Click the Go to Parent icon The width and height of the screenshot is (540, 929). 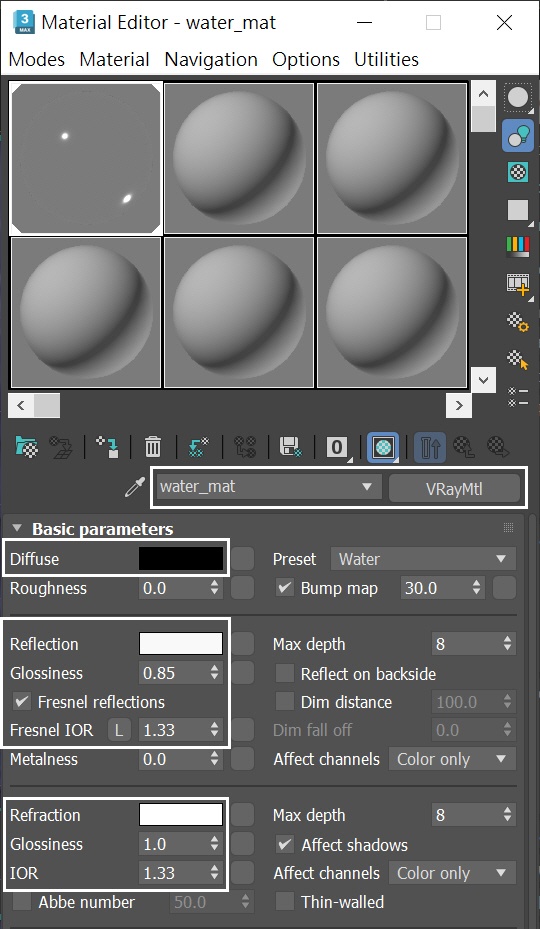(x=464, y=447)
